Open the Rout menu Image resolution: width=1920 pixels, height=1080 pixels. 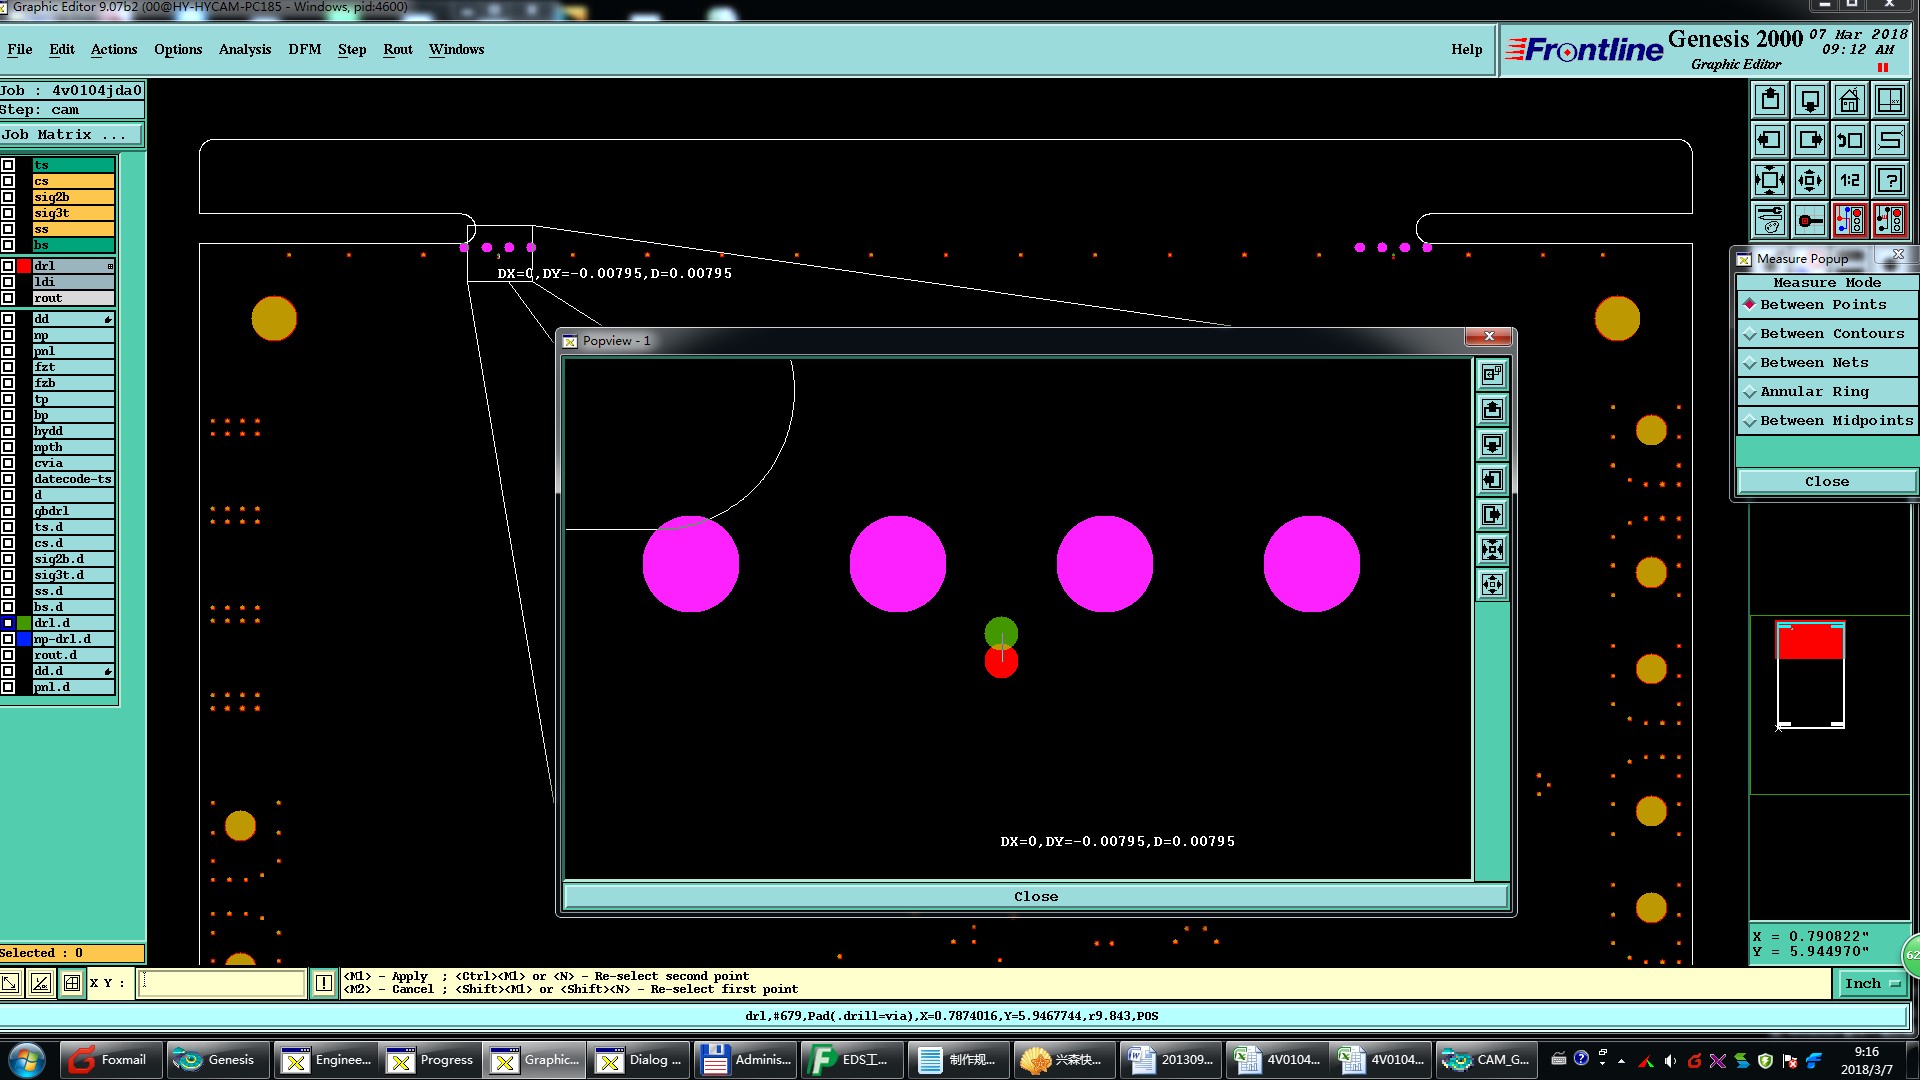[398, 49]
